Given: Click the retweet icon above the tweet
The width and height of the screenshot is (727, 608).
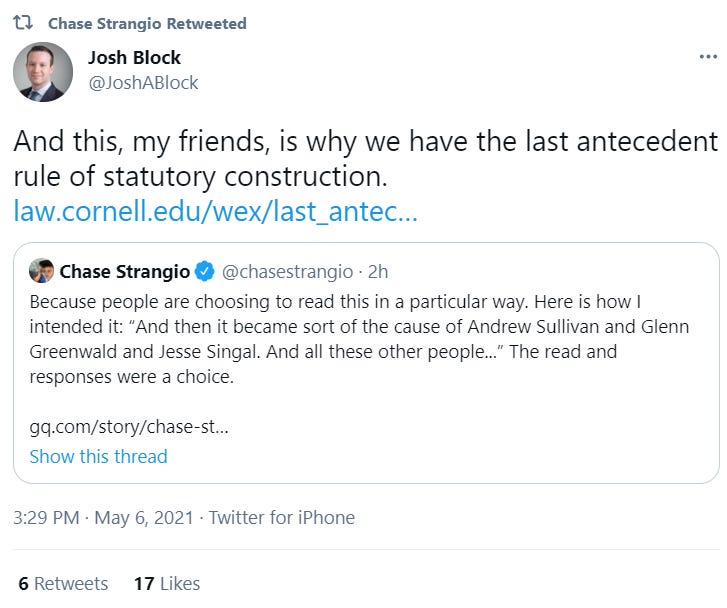Looking at the screenshot, I should point(23,22).
